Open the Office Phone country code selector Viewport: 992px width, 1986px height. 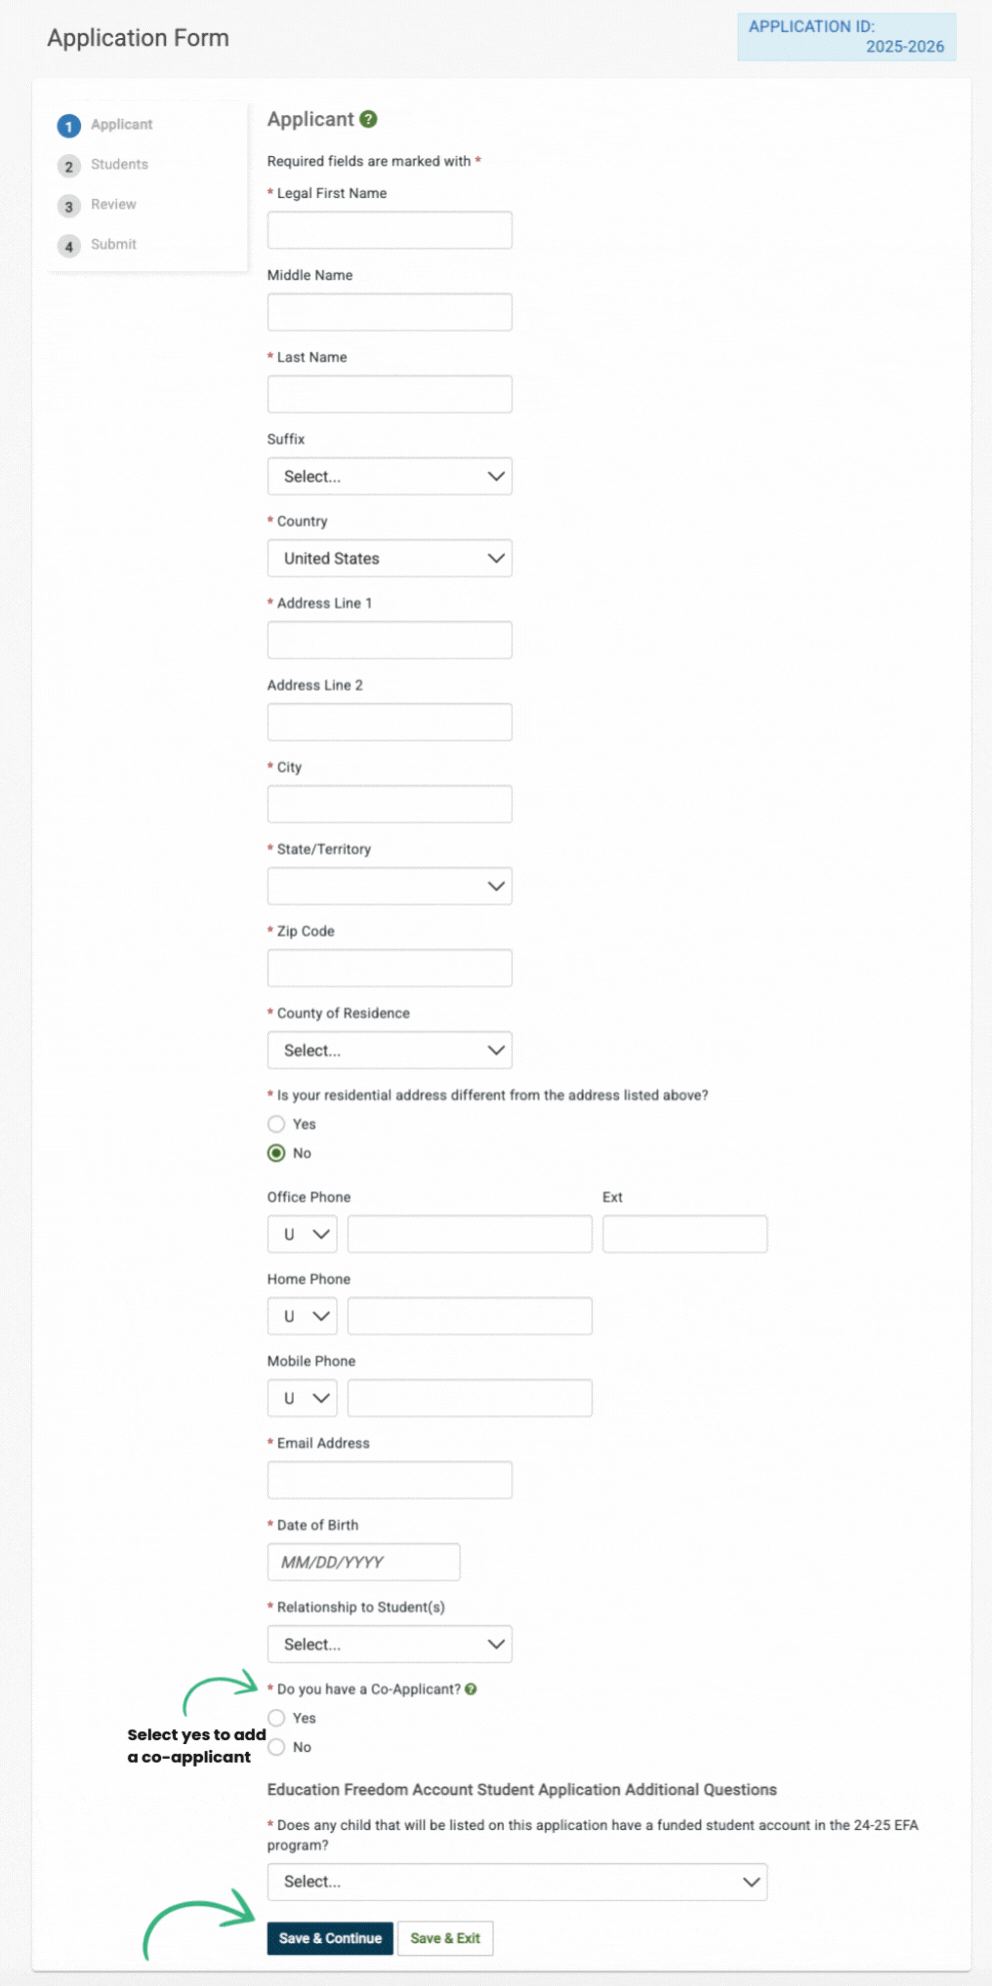coord(301,1234)
